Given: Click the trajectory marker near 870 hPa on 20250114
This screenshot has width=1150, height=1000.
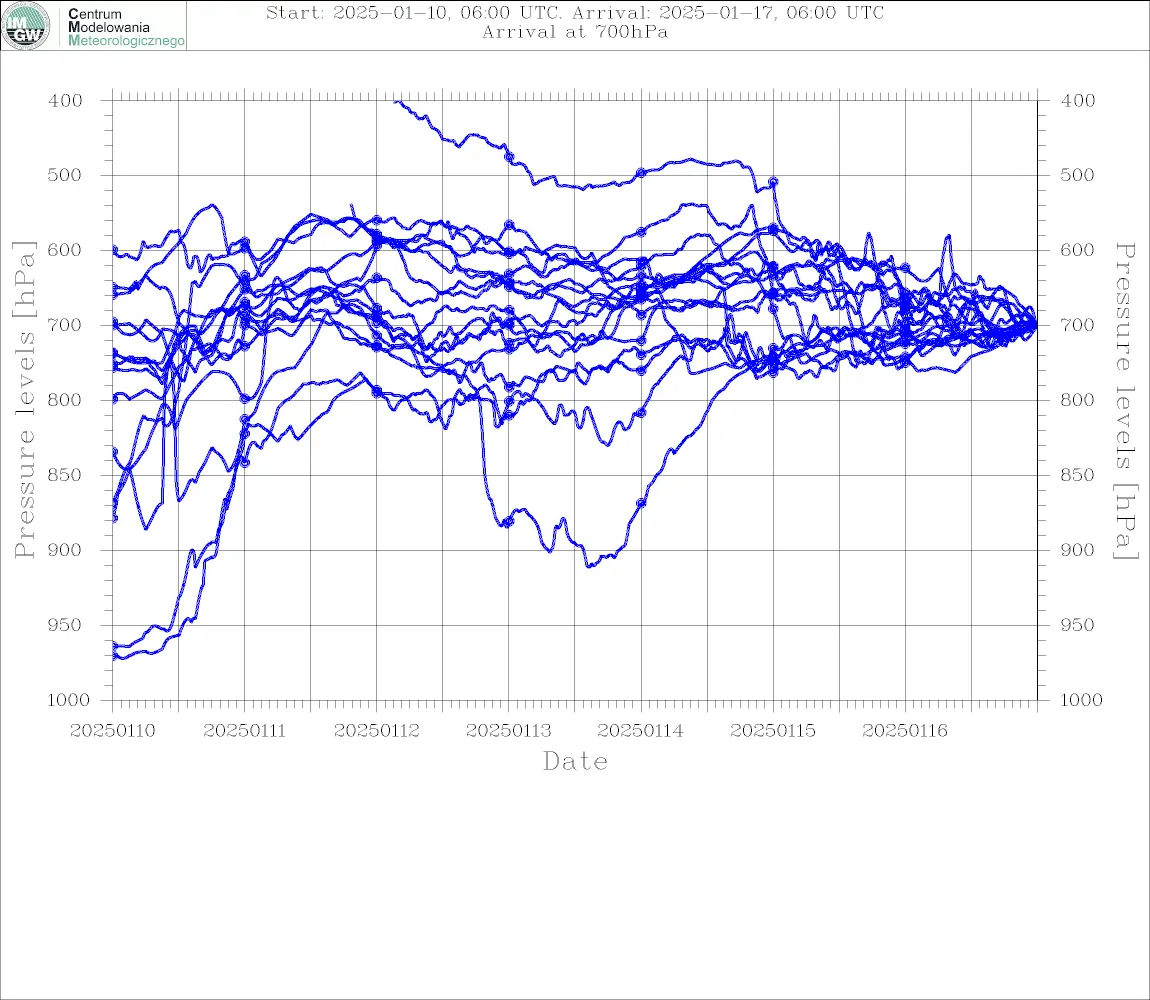Looking at the screenshot, I should [x=641, y=503].
